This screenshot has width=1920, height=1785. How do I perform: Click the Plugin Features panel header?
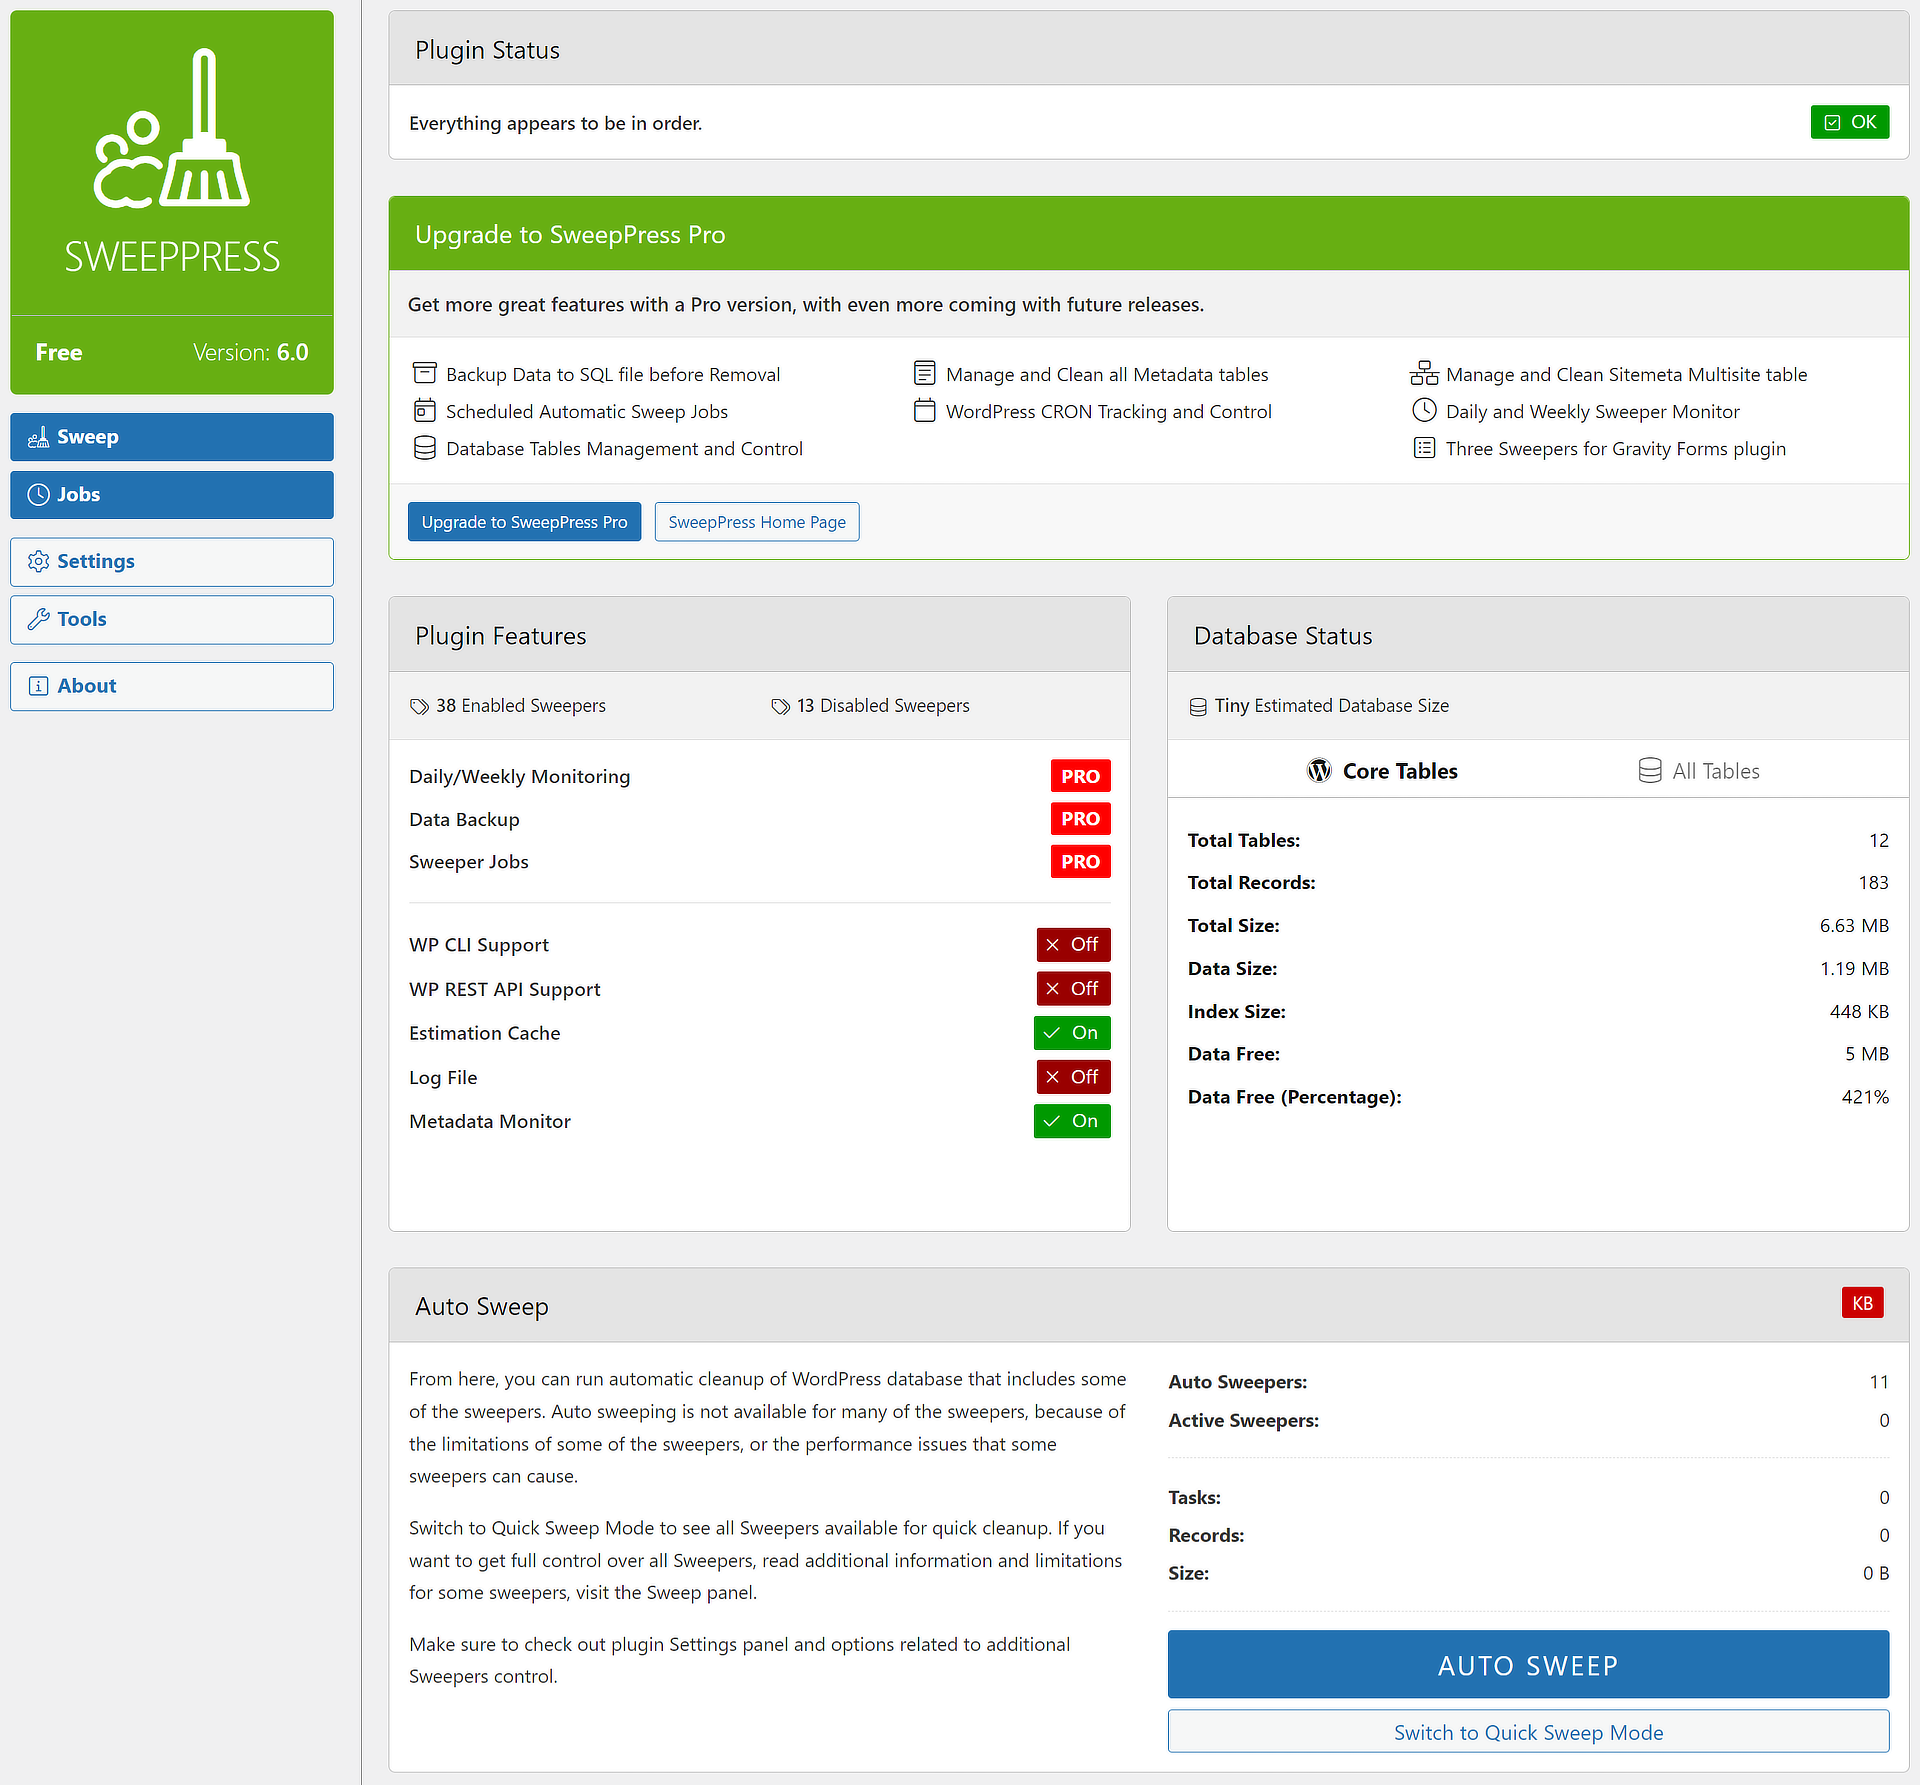pyautogui.click(x=759, y=635)
